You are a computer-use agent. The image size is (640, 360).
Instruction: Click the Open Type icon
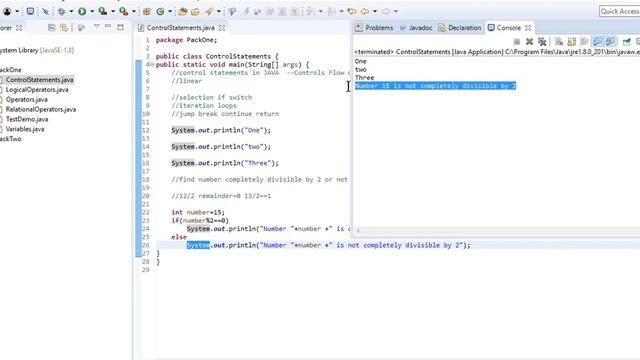(182, 11)
